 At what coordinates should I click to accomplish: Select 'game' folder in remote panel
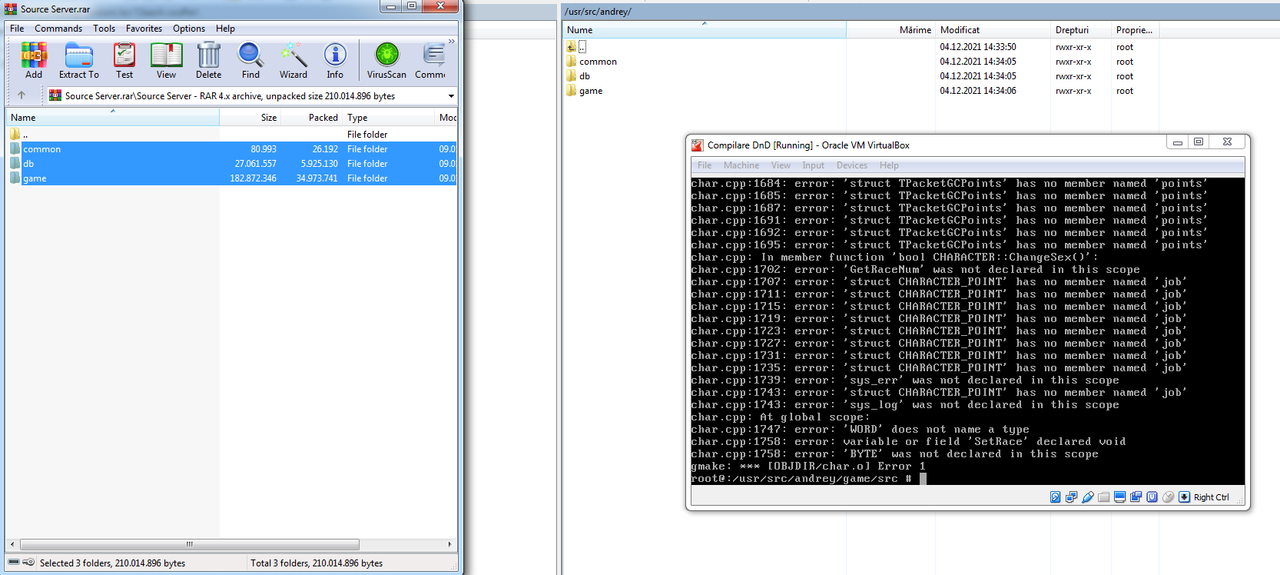click(584, 90)
